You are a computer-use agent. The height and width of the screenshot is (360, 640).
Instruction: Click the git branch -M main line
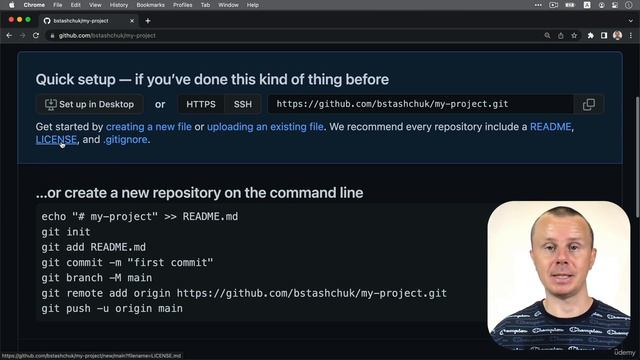97,278
